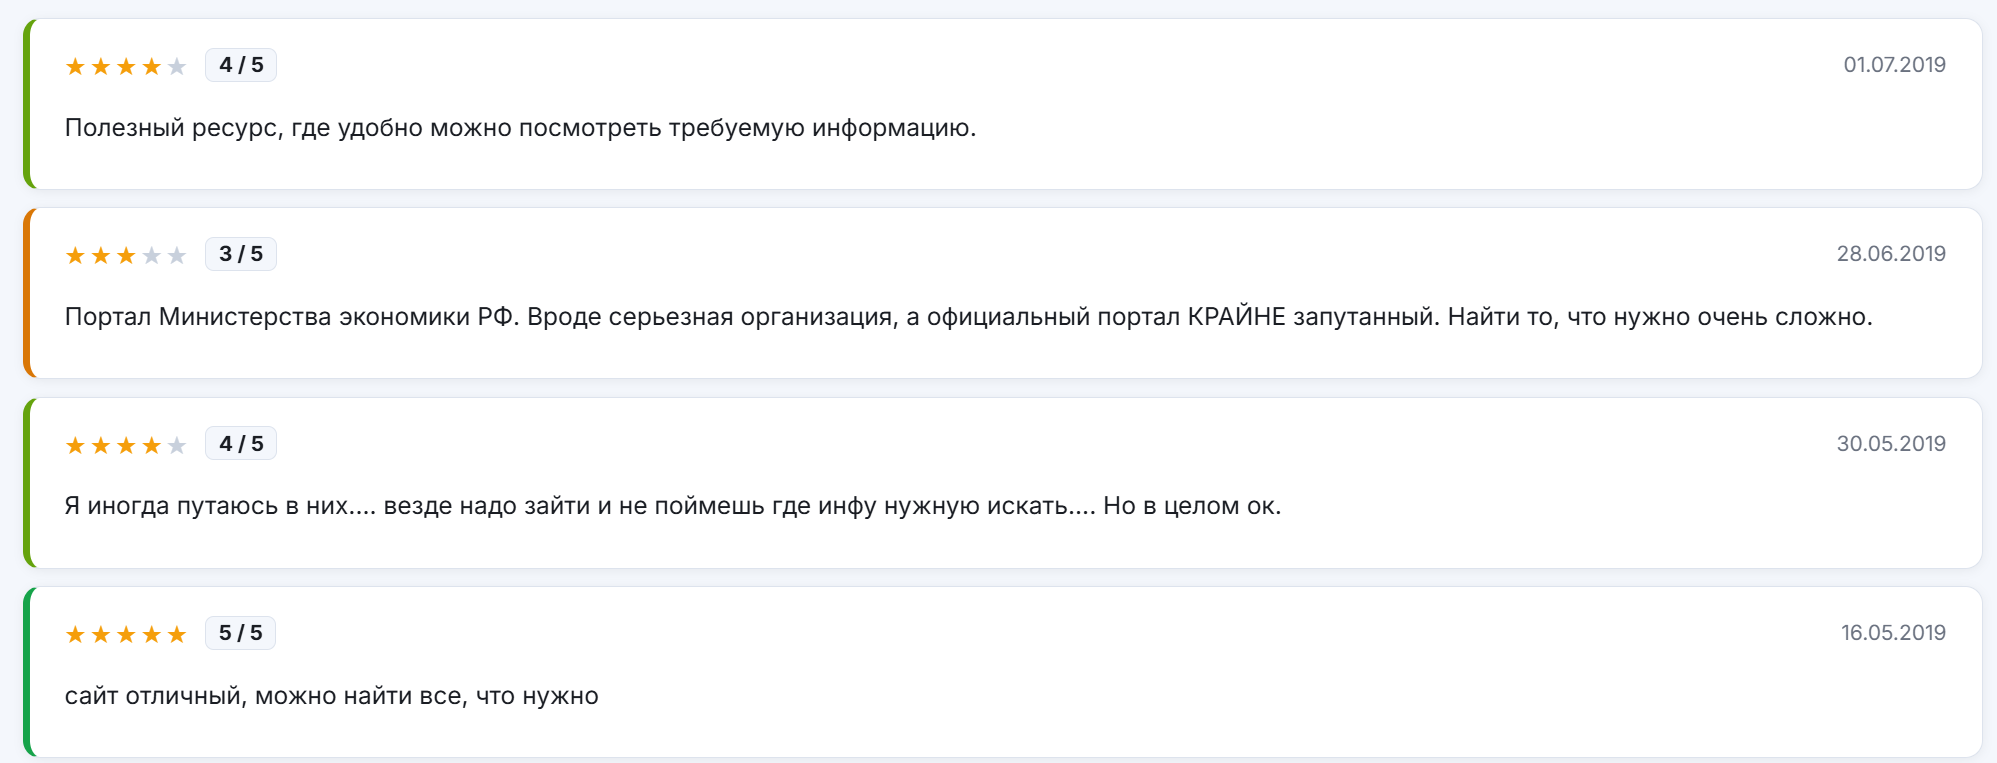Click the grey fifth star in the first review

pyautogui.click(x=177, y=66)
